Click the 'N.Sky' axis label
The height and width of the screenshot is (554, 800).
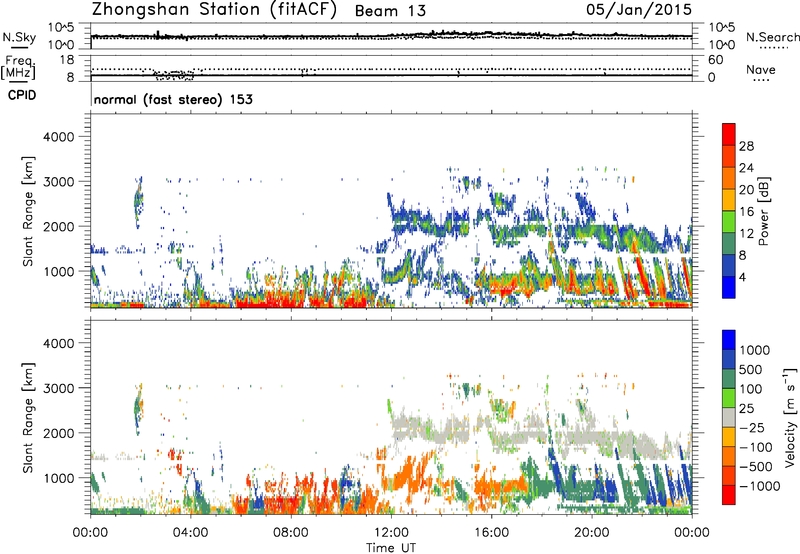(x=19, y=38)
